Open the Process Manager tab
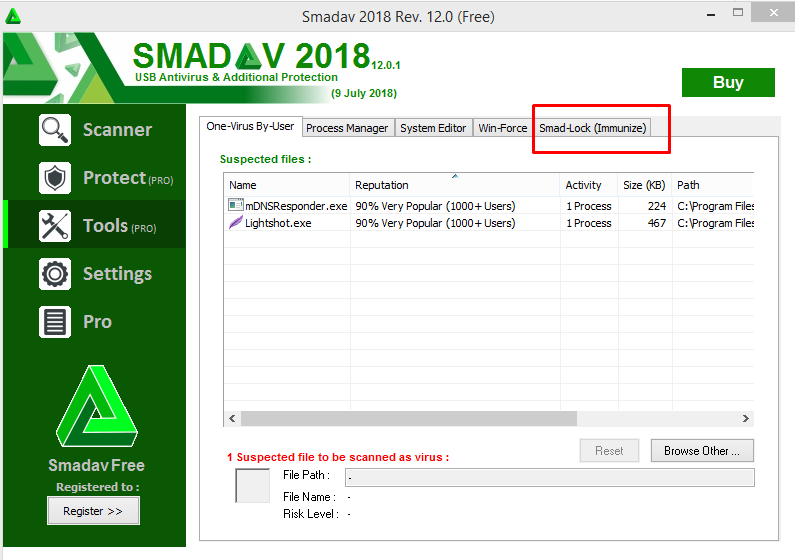 [347, 128]
